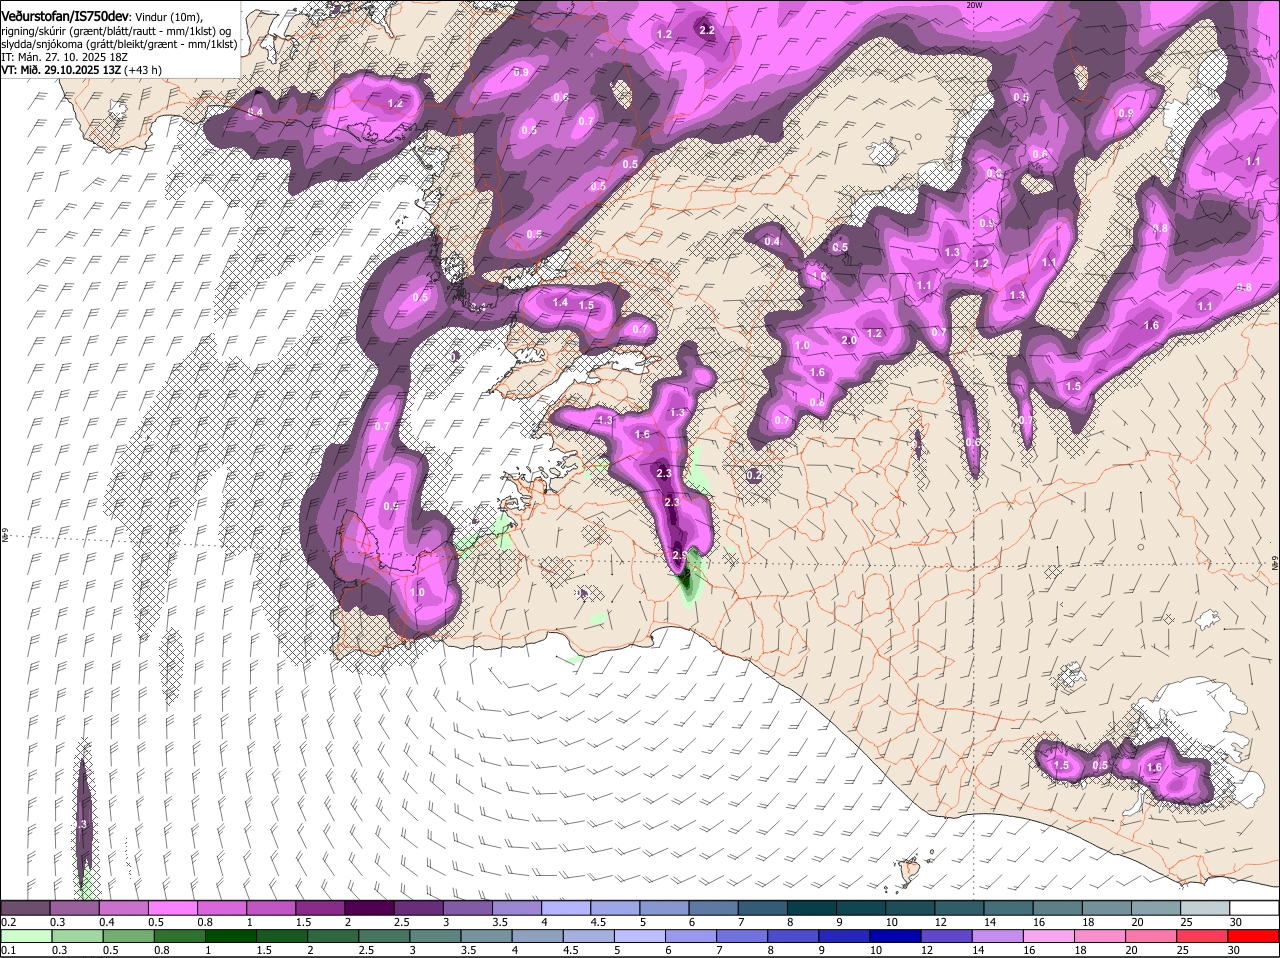Viewport: 1280px width, 958px height.
Task: Pick the snow scale swatch between 1 and 1.5
Action: [x=273, y=907]
